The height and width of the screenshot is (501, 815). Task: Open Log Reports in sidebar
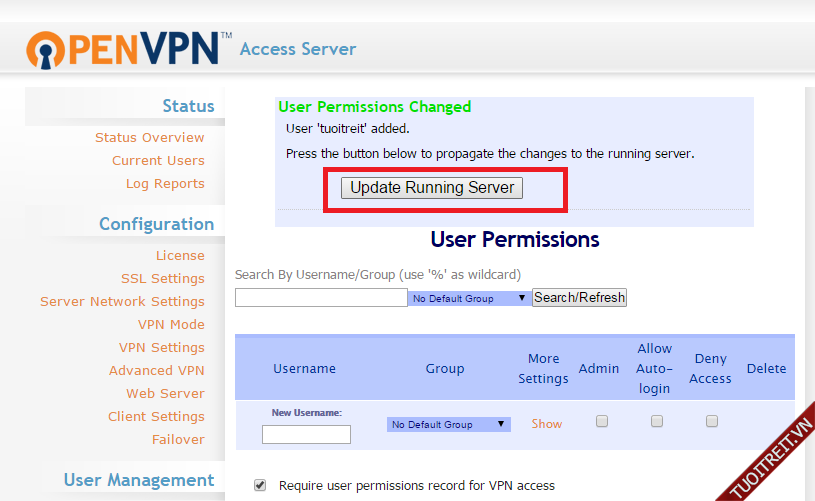pyautogui.click(x=165, y=184)
